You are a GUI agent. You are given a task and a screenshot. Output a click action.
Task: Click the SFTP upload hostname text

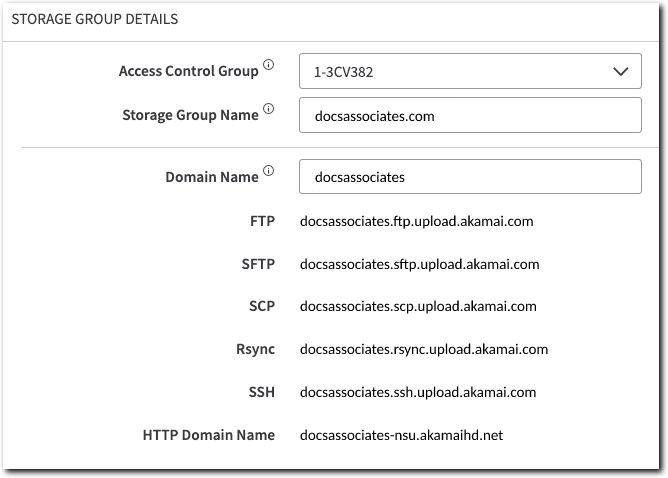tap(419, 264)
